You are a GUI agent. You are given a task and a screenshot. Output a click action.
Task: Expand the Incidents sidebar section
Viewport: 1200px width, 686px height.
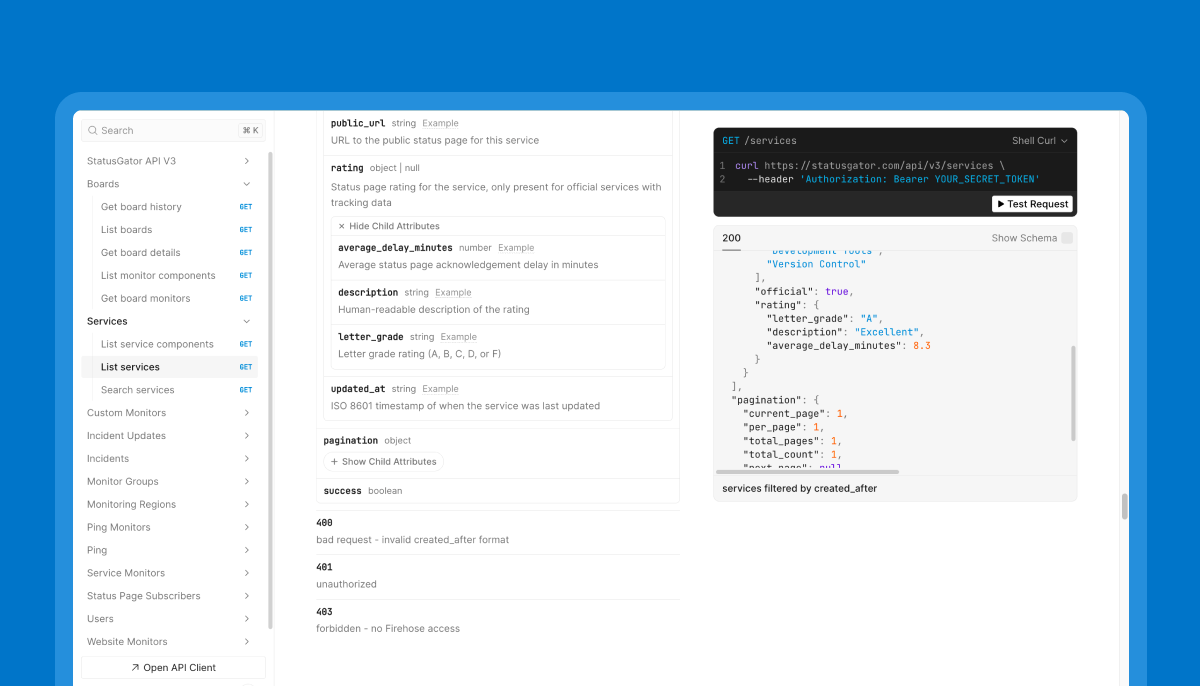point(247,459)
